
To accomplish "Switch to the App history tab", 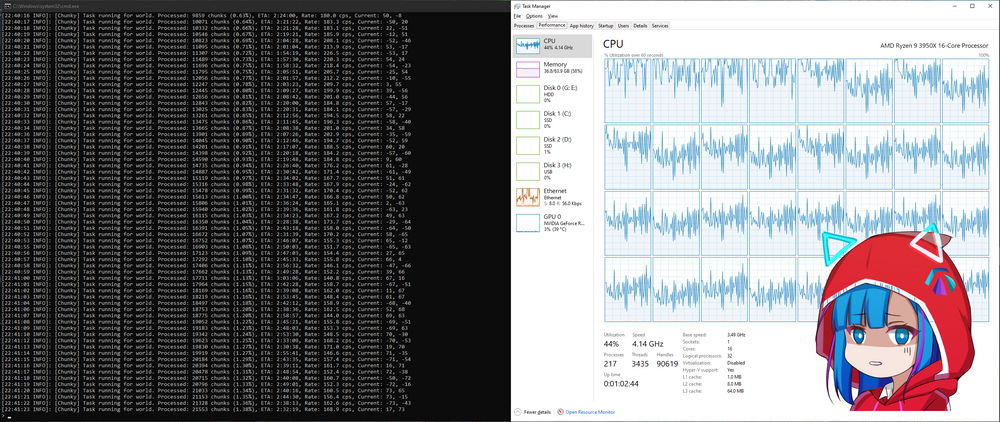I will [x=581, y=25].
